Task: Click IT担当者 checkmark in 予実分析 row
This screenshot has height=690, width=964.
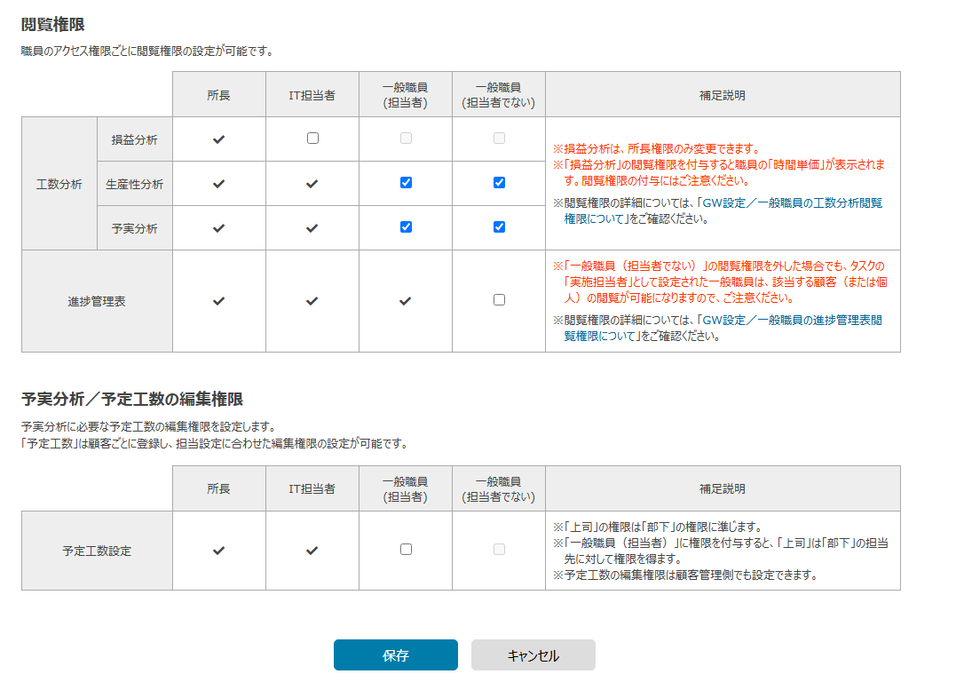Action: coord(312,228)
